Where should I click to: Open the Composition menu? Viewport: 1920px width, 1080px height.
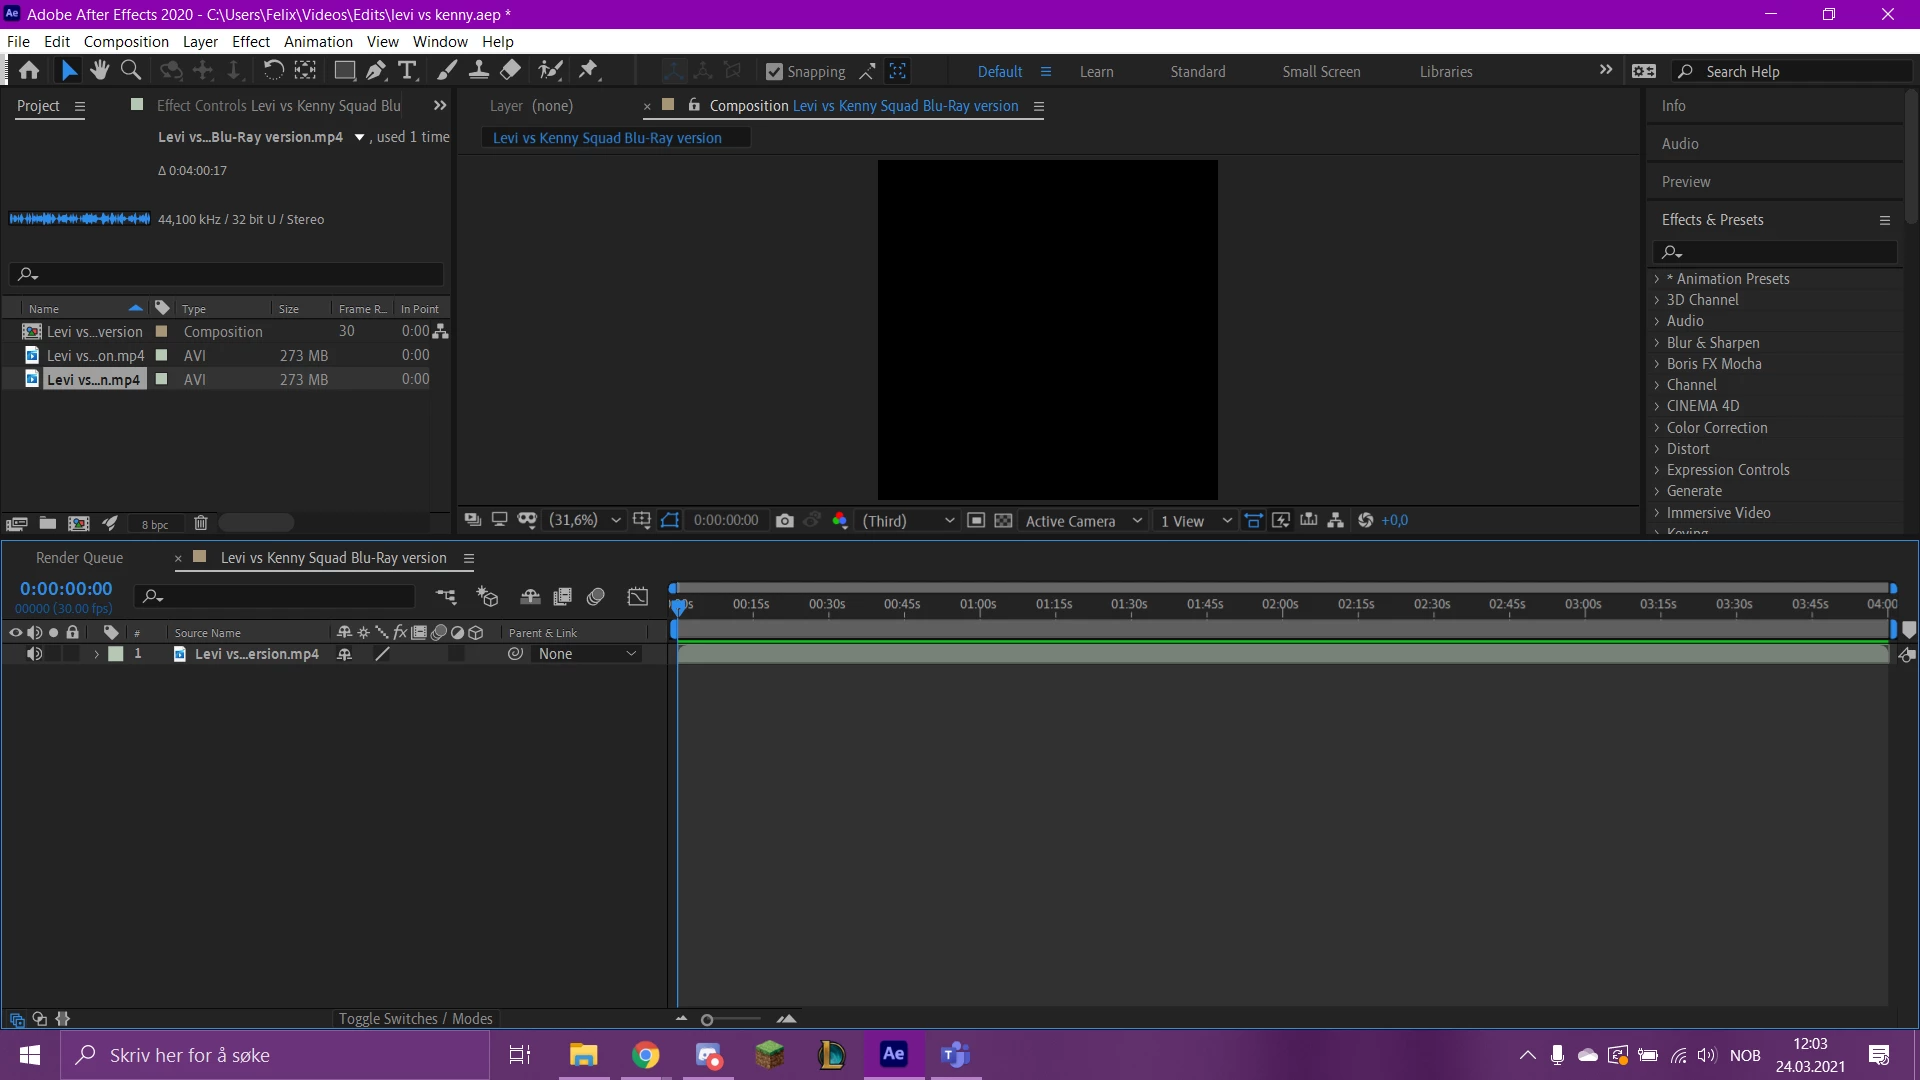[x=126, y=42]
